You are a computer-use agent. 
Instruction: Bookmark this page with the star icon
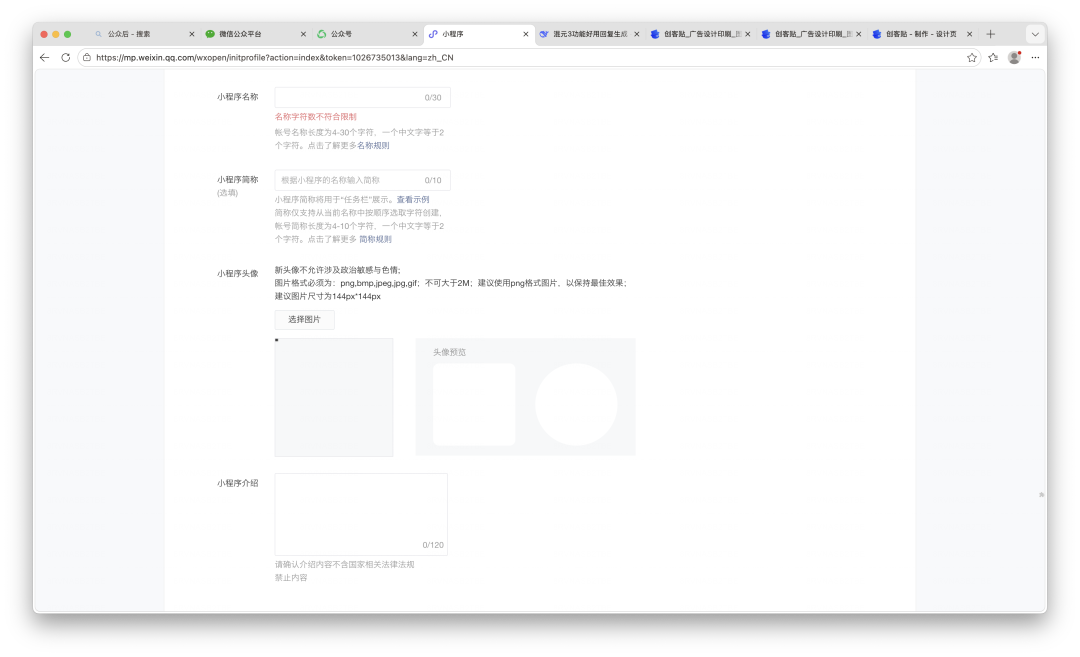click(972, 58)
